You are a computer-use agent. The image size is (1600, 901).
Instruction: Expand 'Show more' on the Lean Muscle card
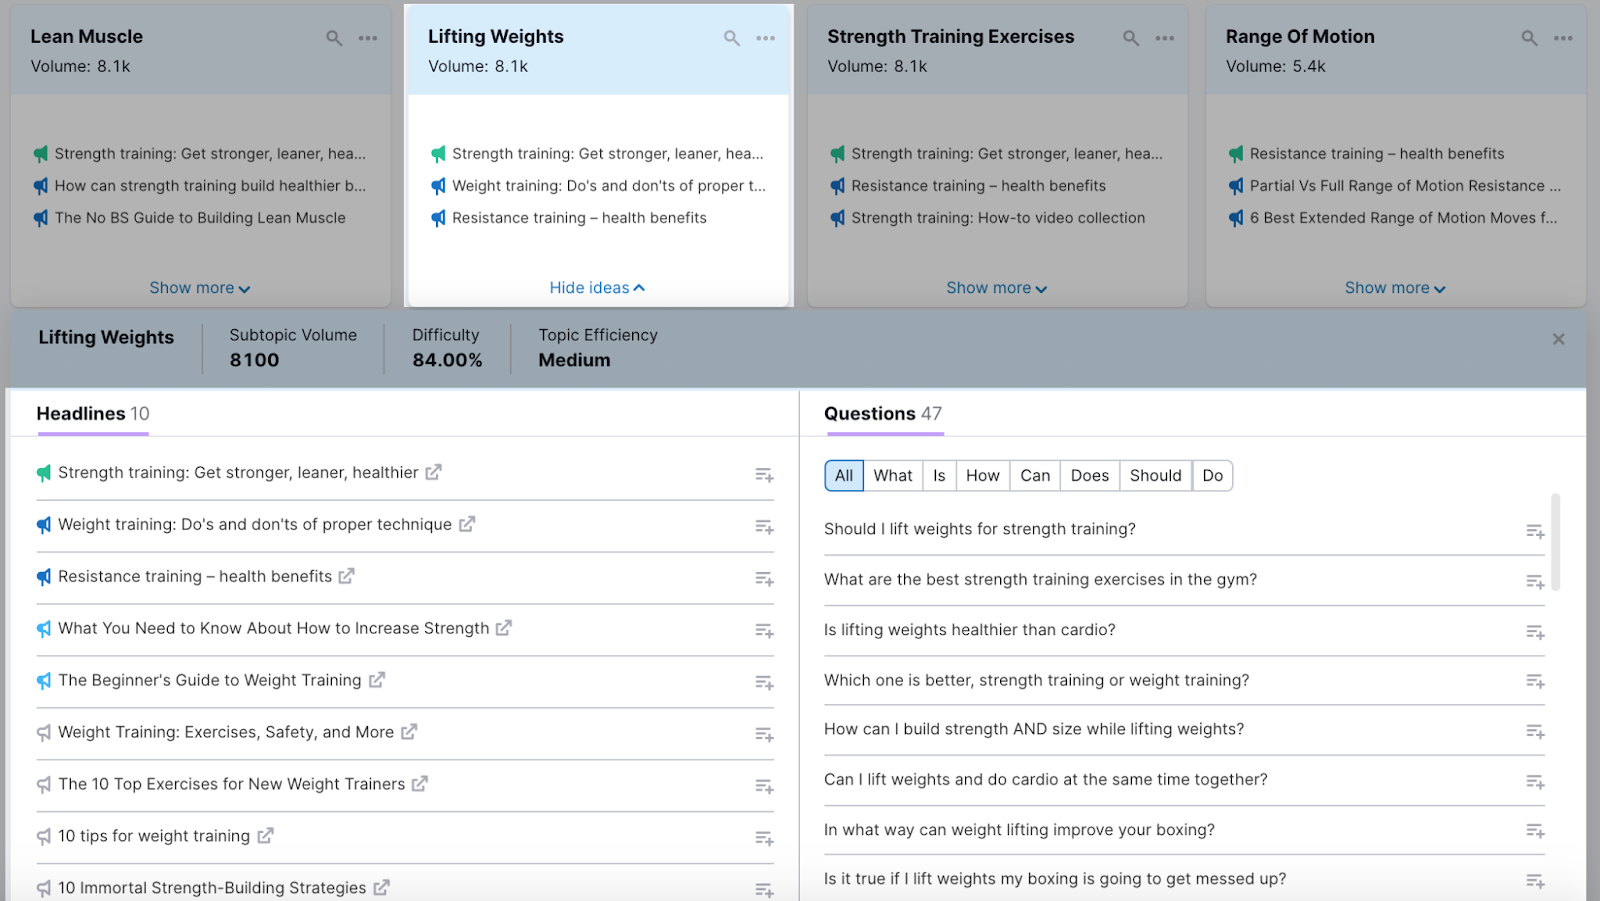point(198,287)
